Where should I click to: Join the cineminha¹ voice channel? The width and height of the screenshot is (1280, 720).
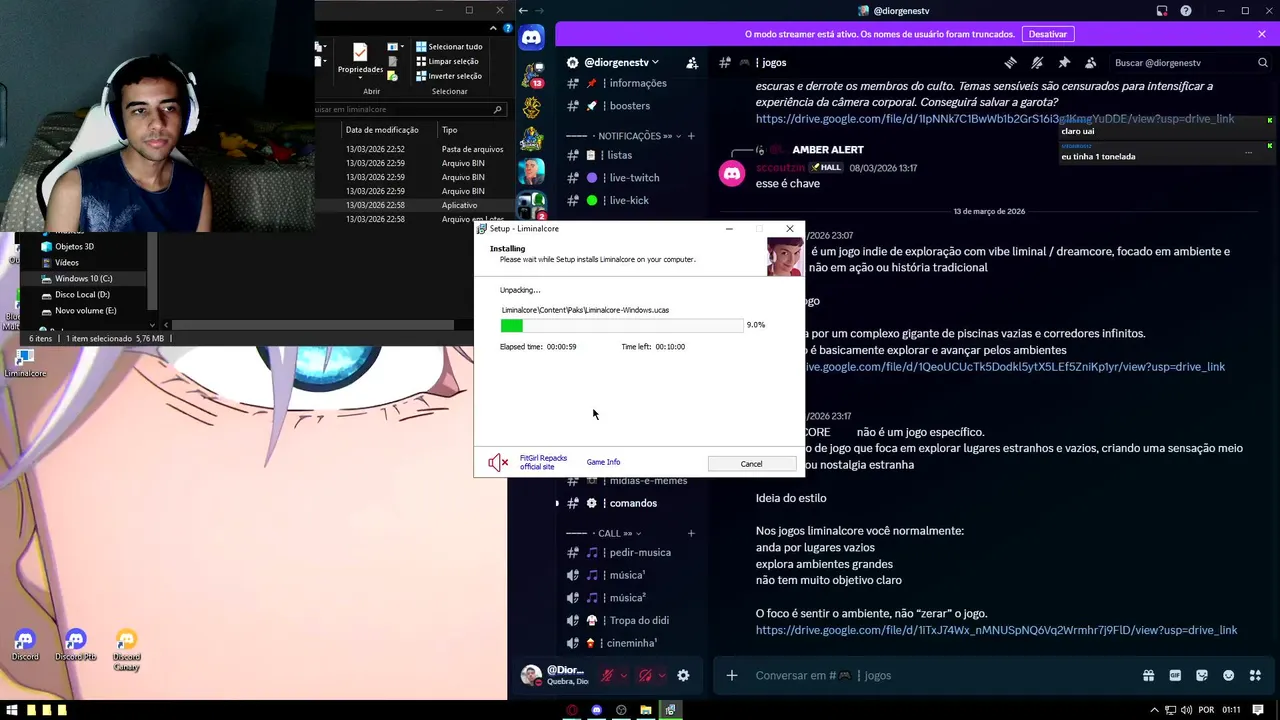[630, 643]
